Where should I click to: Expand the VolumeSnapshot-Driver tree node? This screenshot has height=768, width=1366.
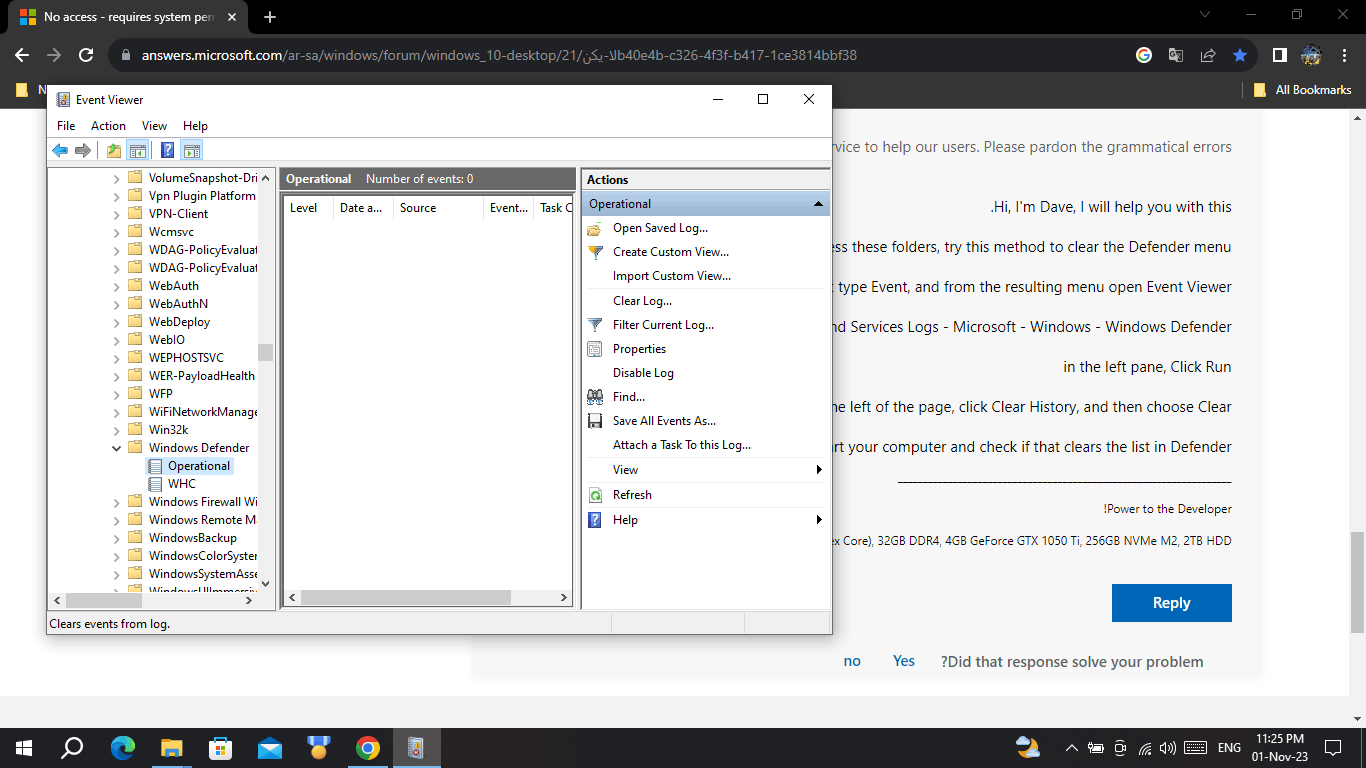(x=117, y=178)
